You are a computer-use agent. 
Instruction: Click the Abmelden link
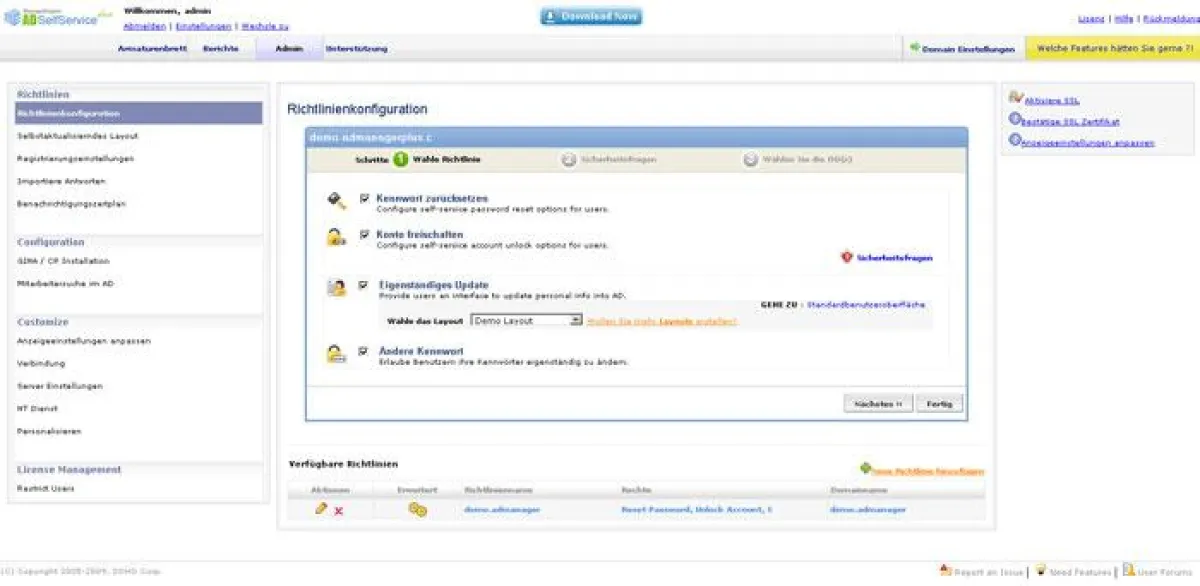tap(144, 25)
